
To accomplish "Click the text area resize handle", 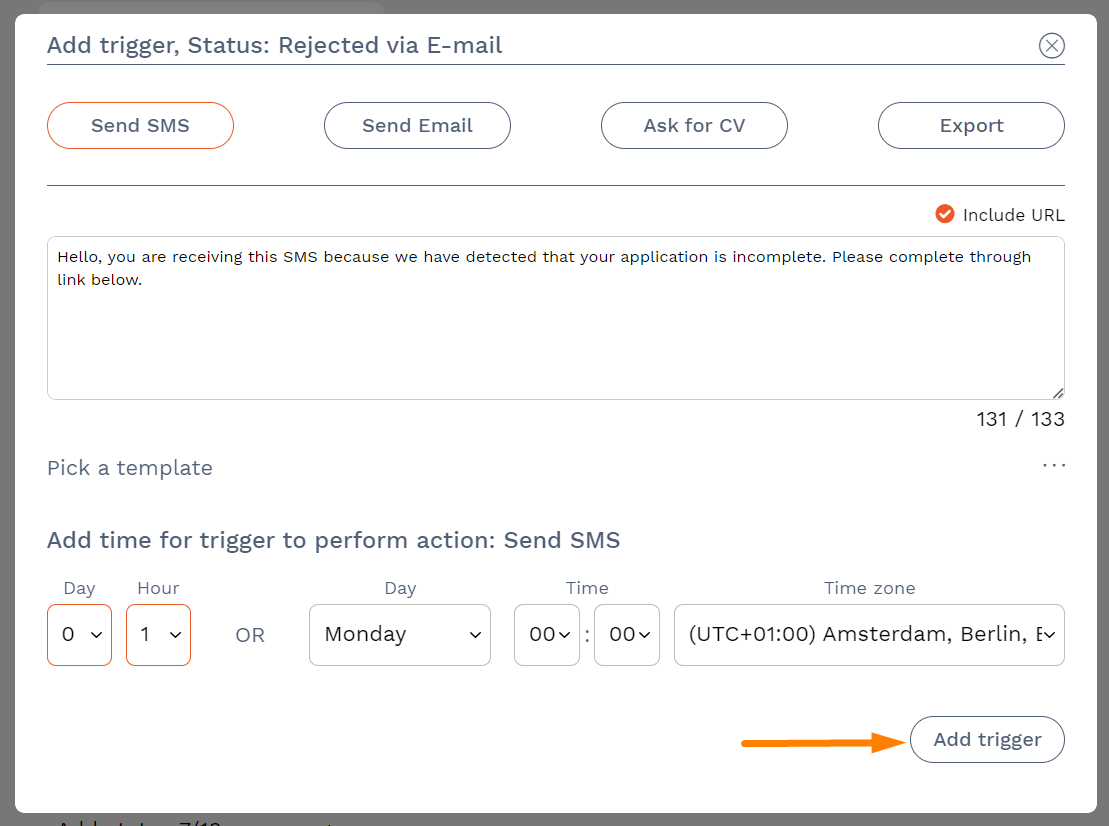I will (x=1058, y=393).
